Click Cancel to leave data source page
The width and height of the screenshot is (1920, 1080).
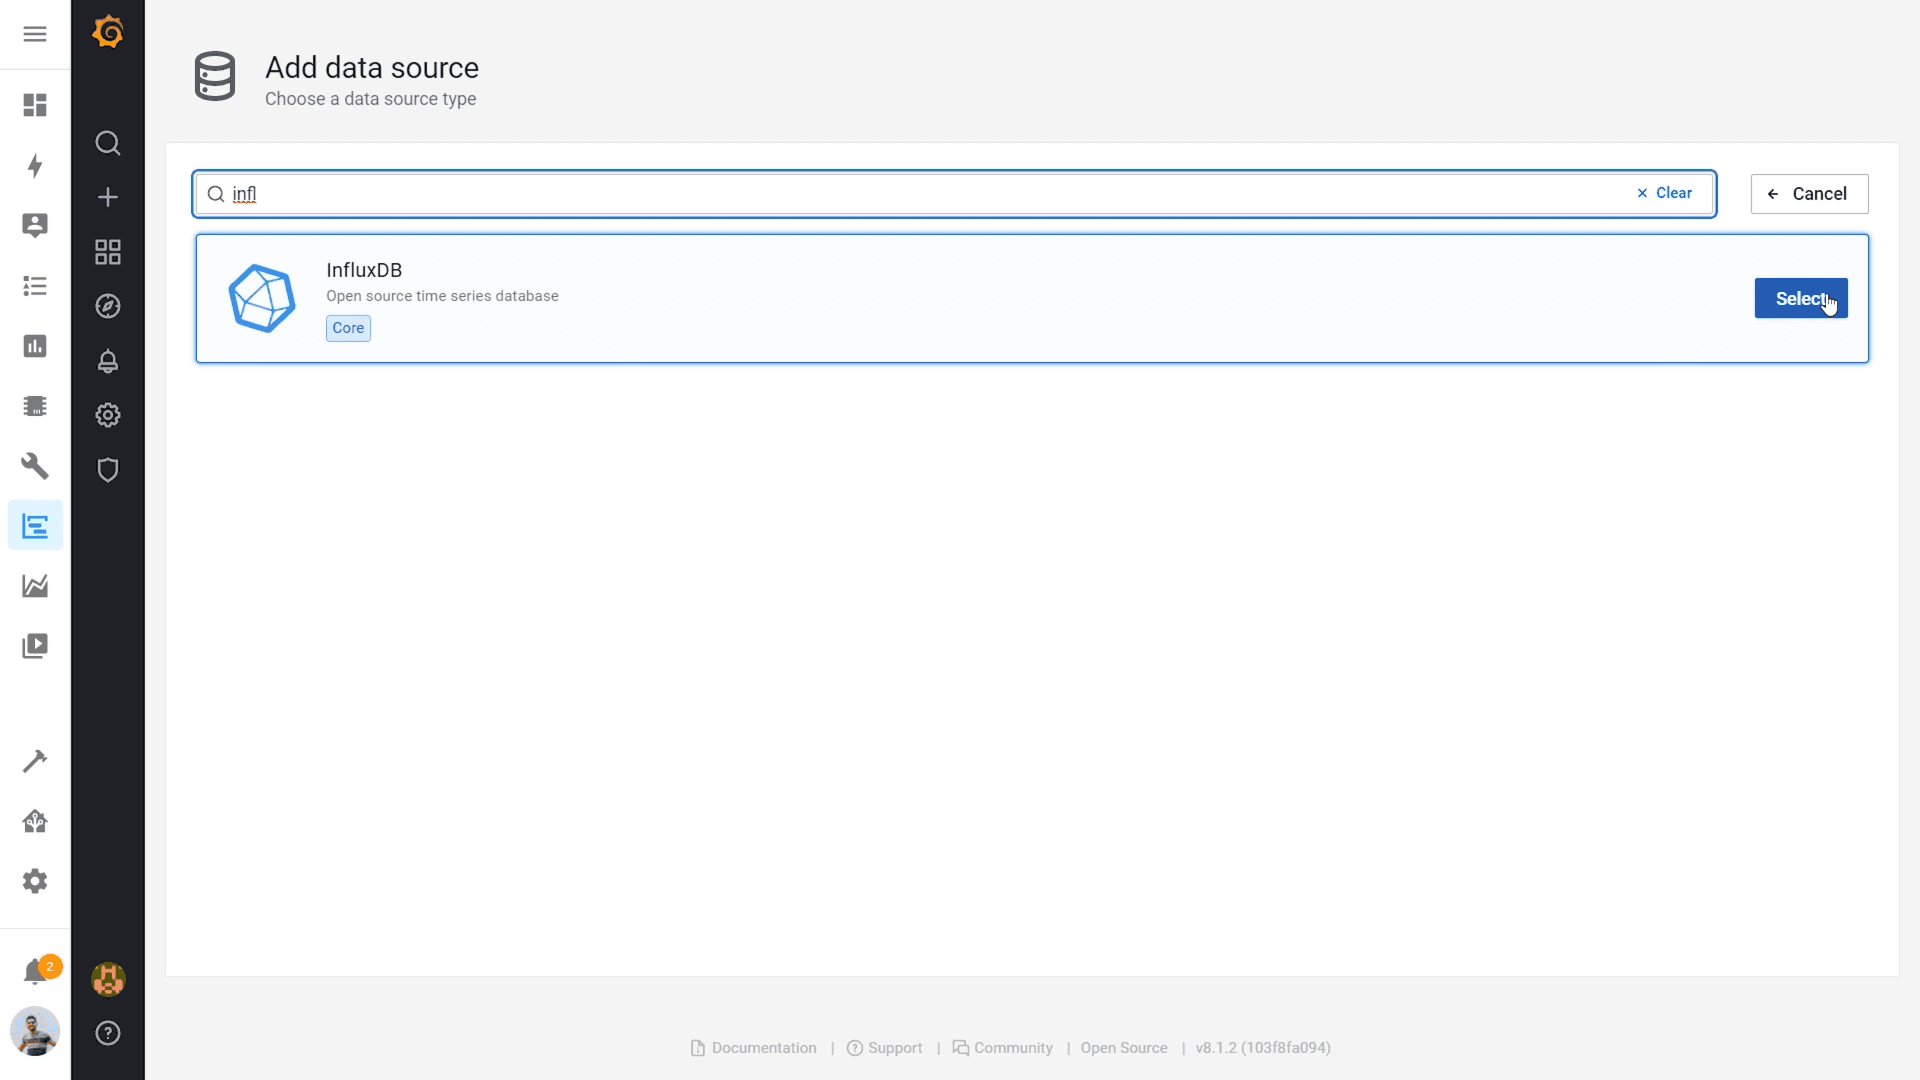click(x=1809, y=193)
